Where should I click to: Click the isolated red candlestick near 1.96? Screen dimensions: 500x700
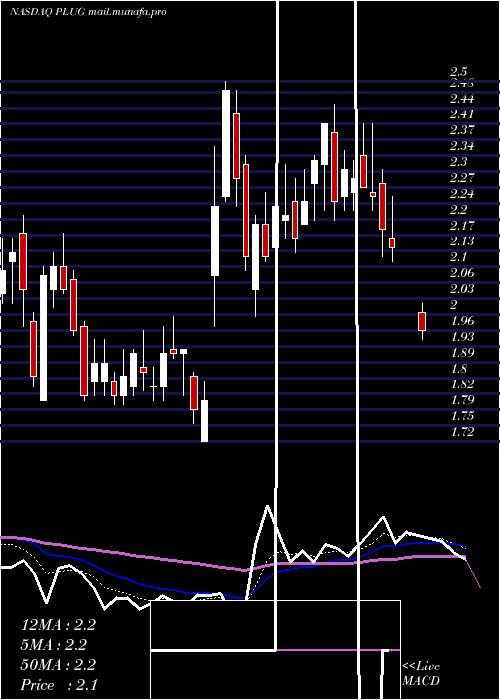[x=422, y=321]
